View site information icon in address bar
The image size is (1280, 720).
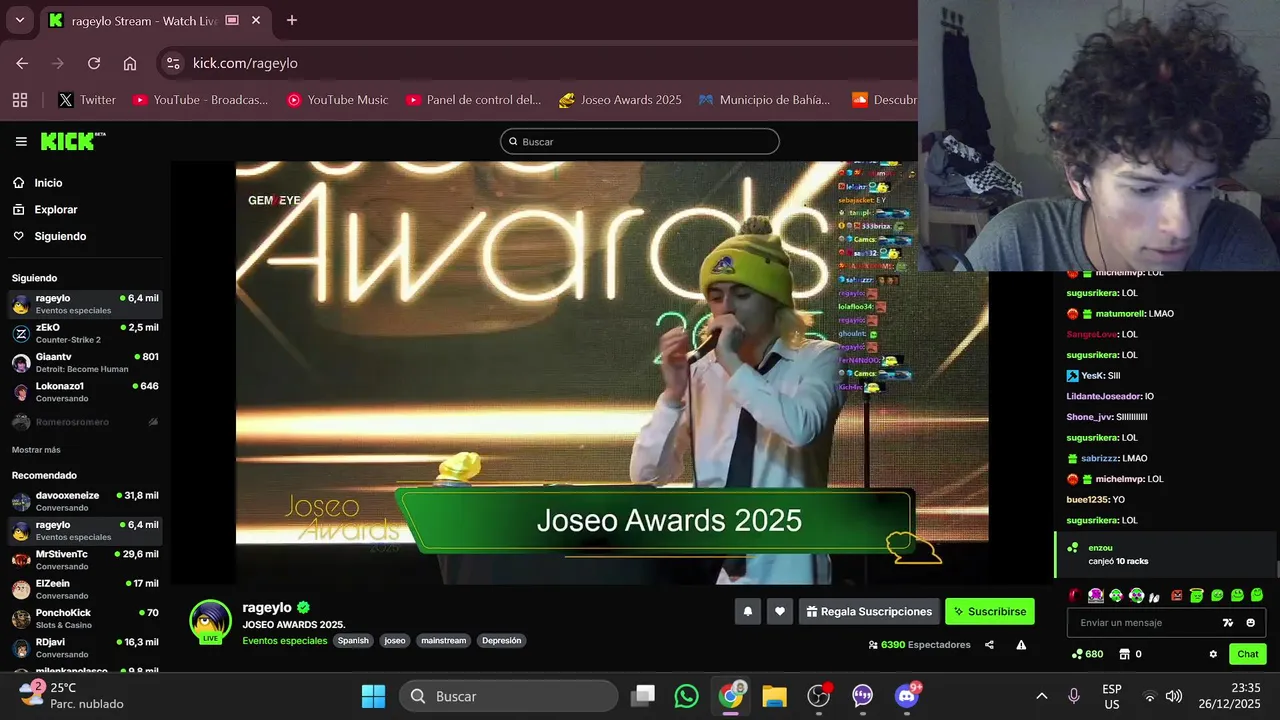[173, 63]
